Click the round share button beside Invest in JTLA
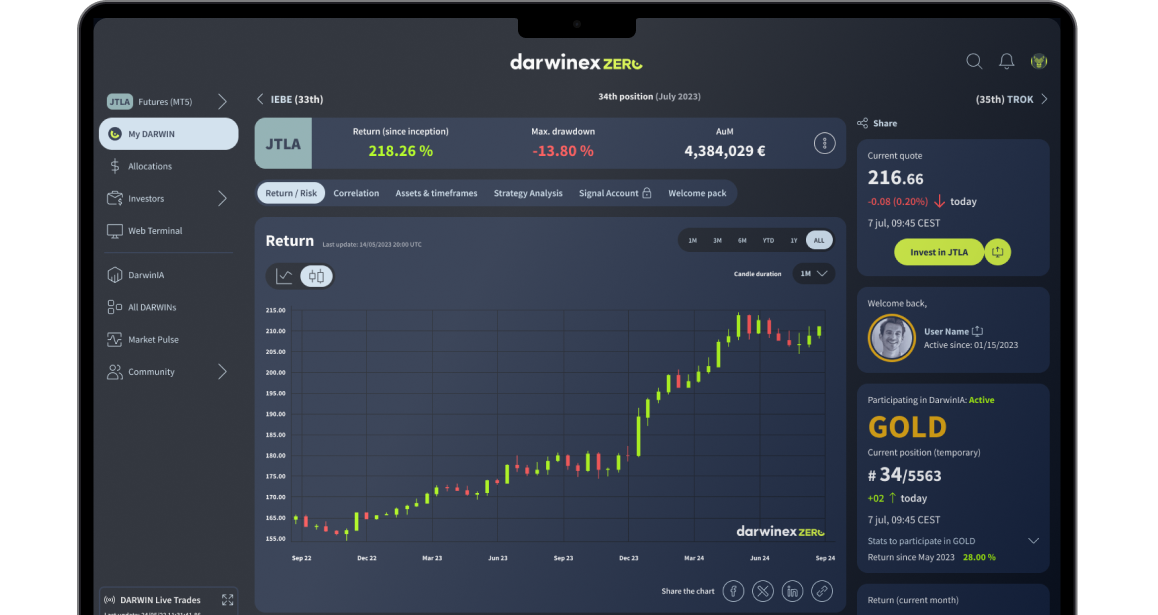 [x=998, y=252]
